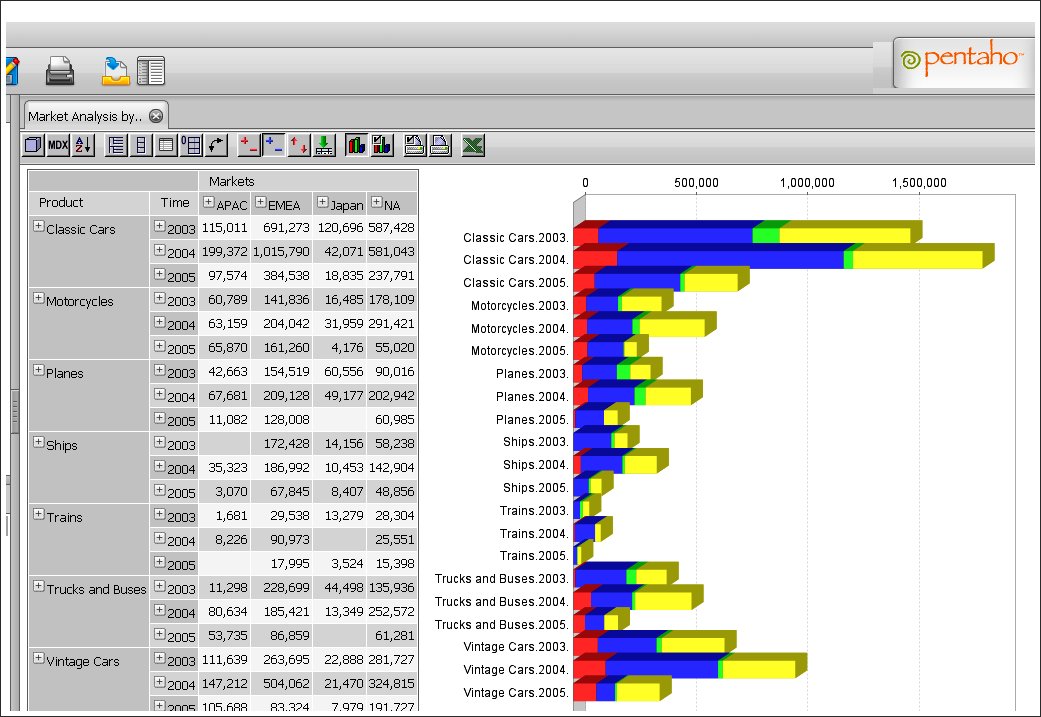Close the Market Analysis tab
The width and height of the screenshot is (1041, 717).
click(156, 116)
